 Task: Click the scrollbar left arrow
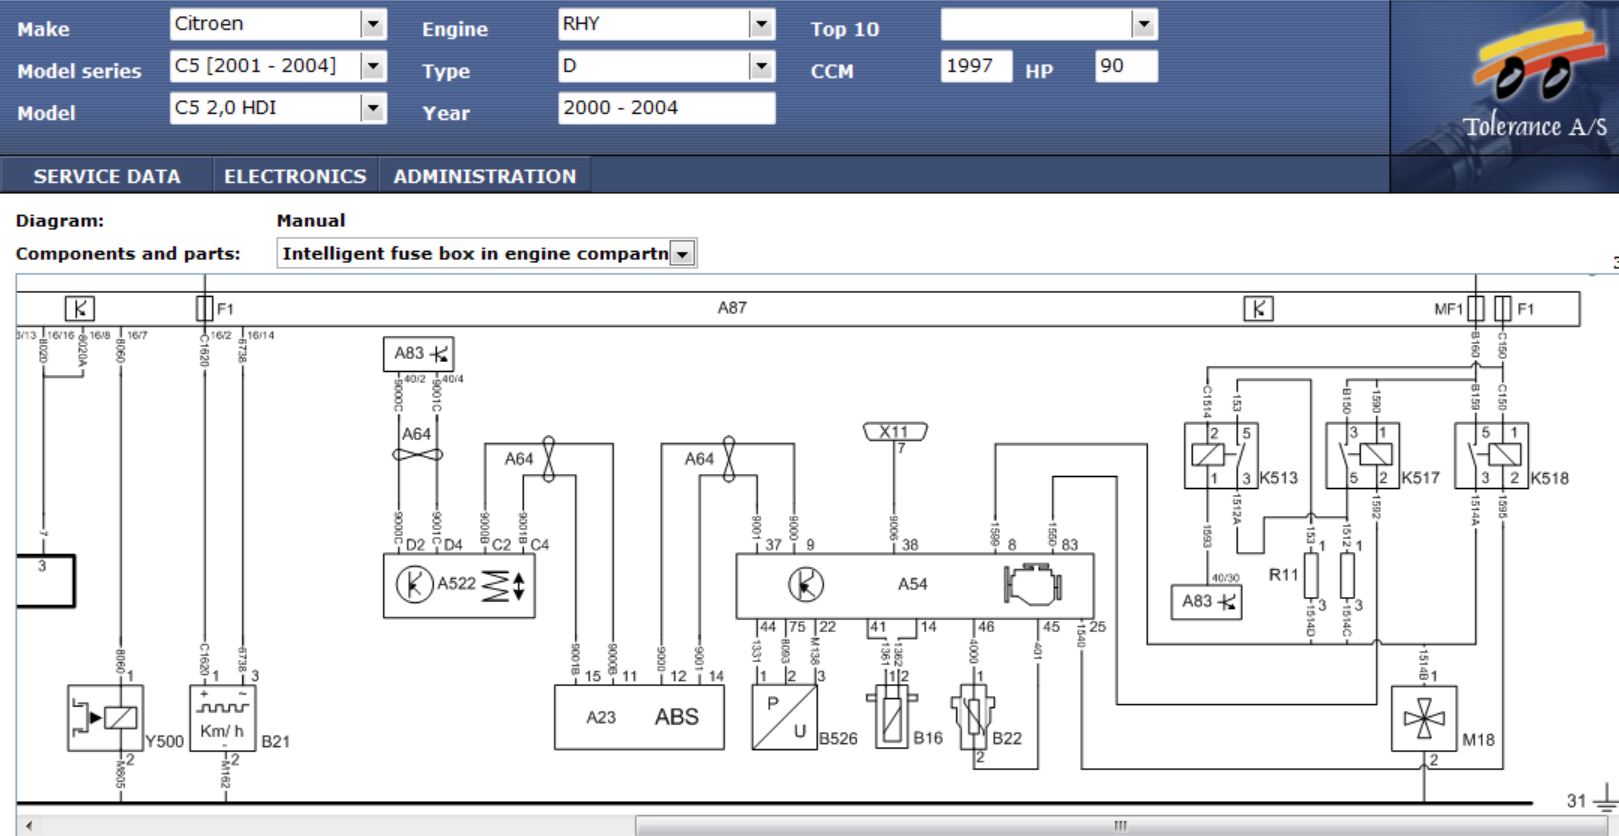click(x=28, y=826)
